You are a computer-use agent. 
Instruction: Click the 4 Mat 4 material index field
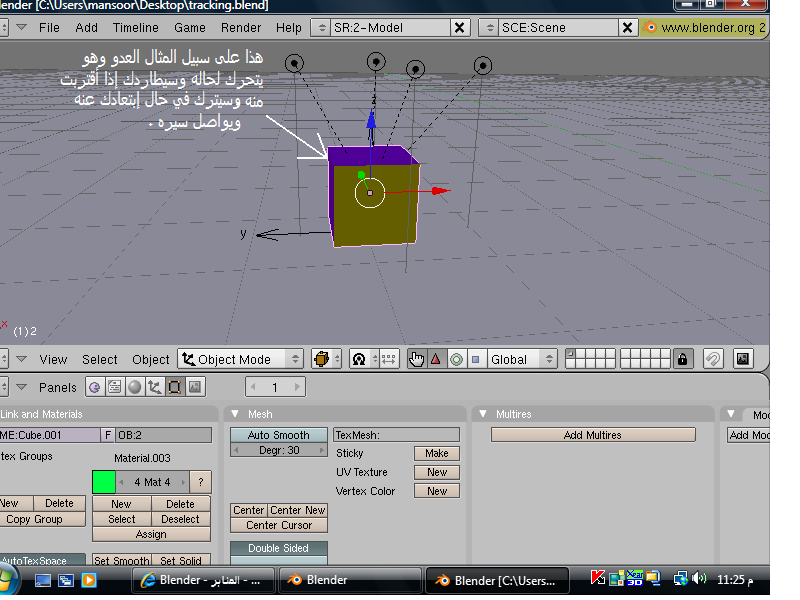[x=152, y=482]
